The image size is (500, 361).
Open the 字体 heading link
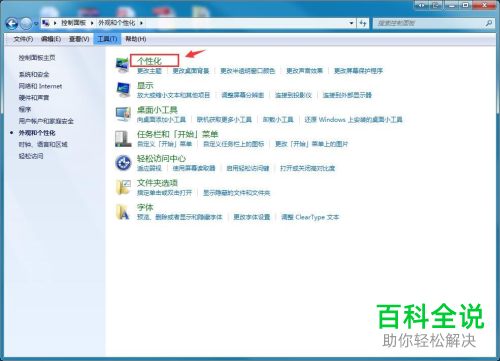(145, 207)
